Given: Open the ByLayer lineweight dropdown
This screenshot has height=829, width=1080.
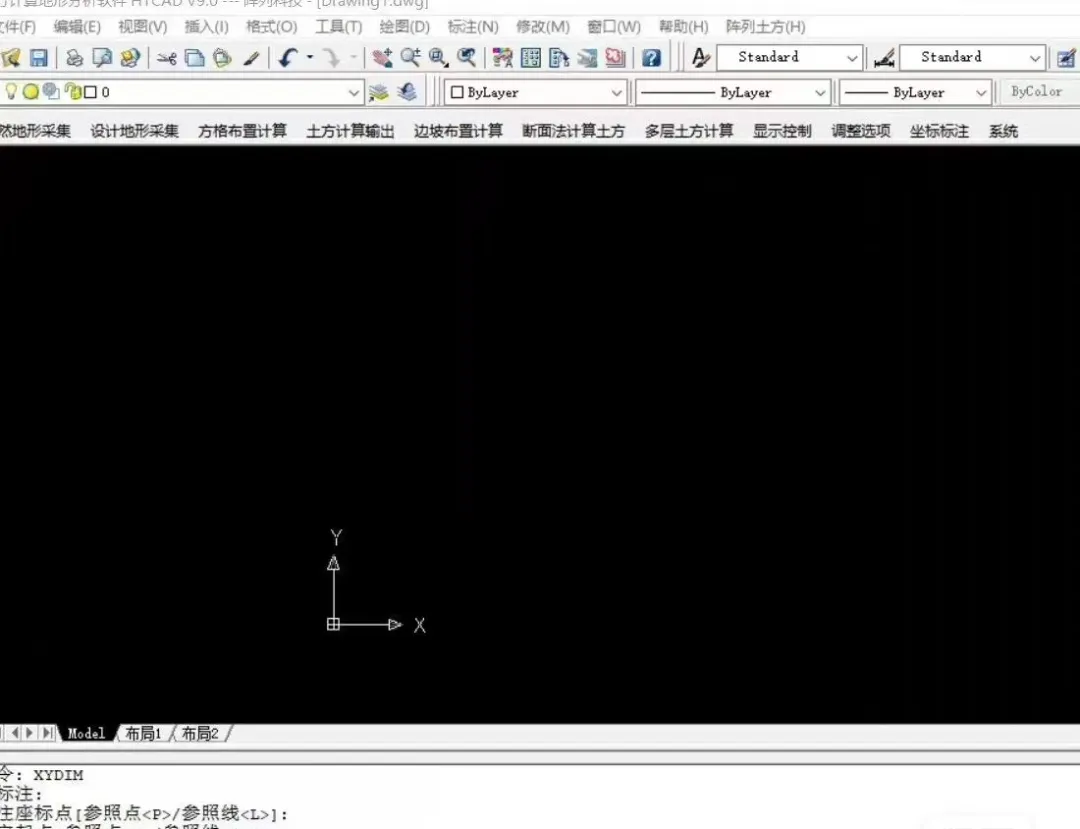Looking at the screenshot, I should pos(981,92).
